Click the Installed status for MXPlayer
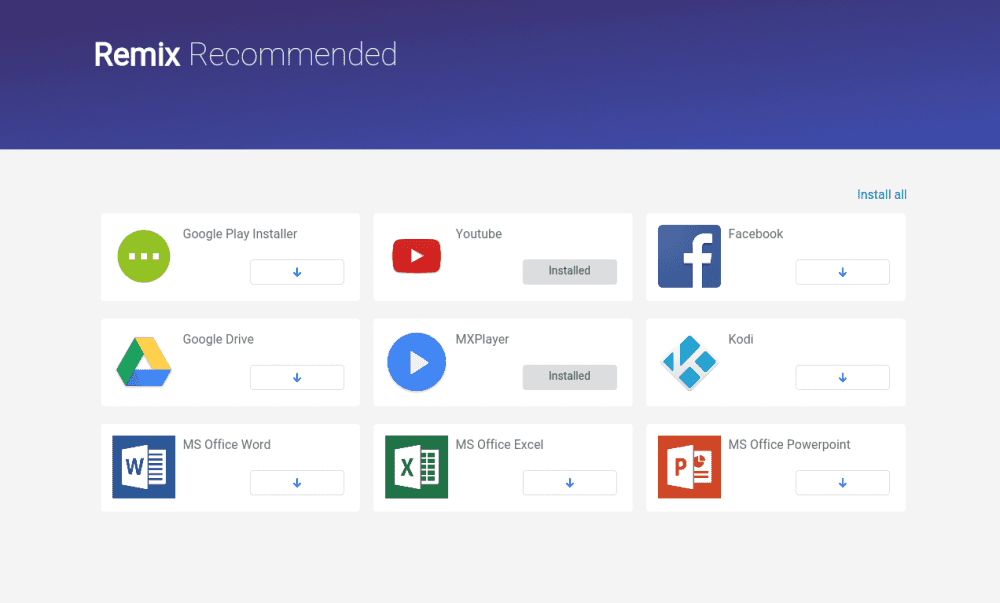Viewport: 1000px width, 603px height. (x=570, y=377)
